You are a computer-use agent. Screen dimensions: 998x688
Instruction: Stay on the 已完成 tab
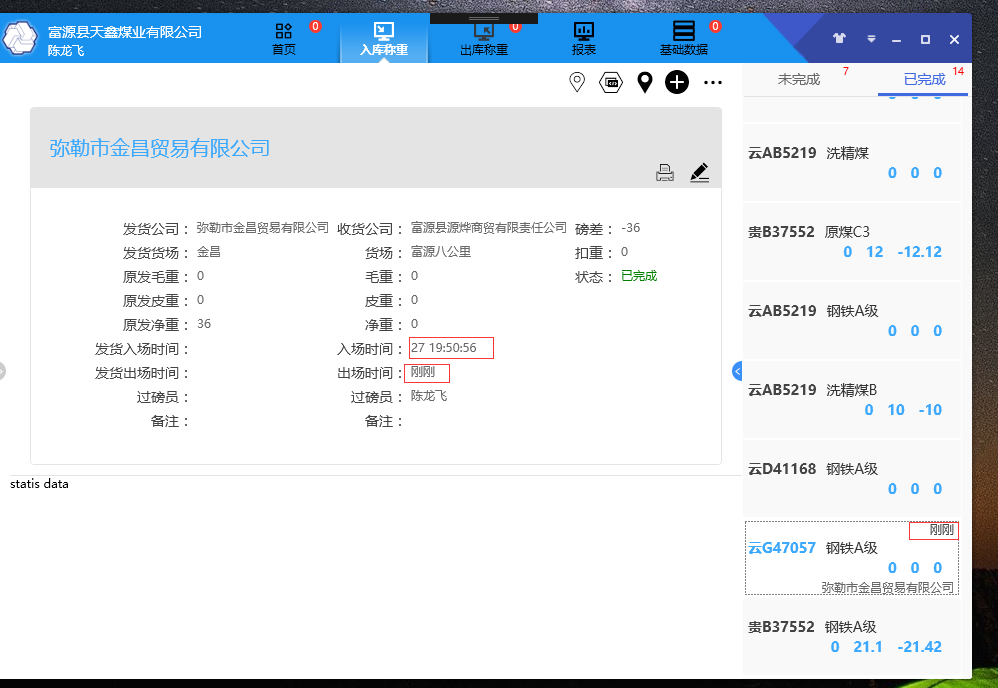point(921,77)
